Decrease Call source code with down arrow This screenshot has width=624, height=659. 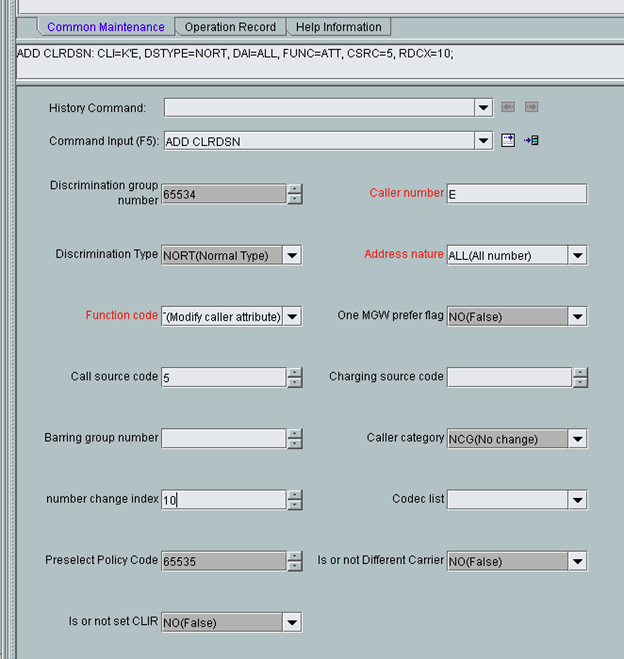[295, 382]
